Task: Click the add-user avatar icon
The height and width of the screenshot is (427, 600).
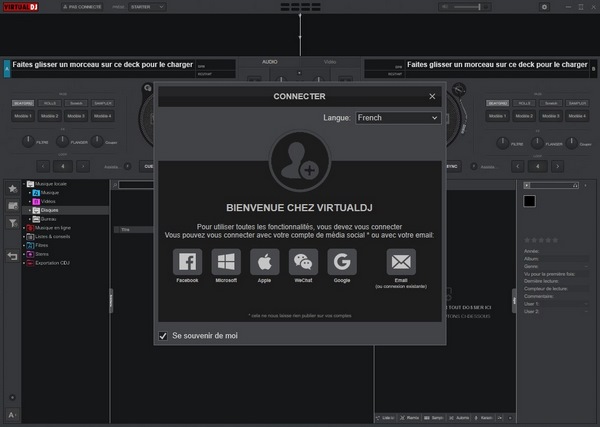Action: point(300,161)
